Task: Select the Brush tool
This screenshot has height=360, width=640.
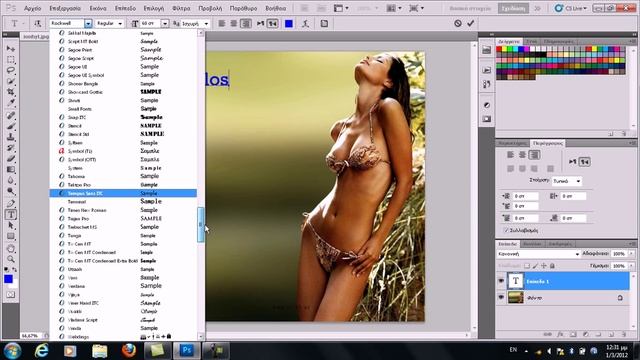Action: tap(11, 126)
